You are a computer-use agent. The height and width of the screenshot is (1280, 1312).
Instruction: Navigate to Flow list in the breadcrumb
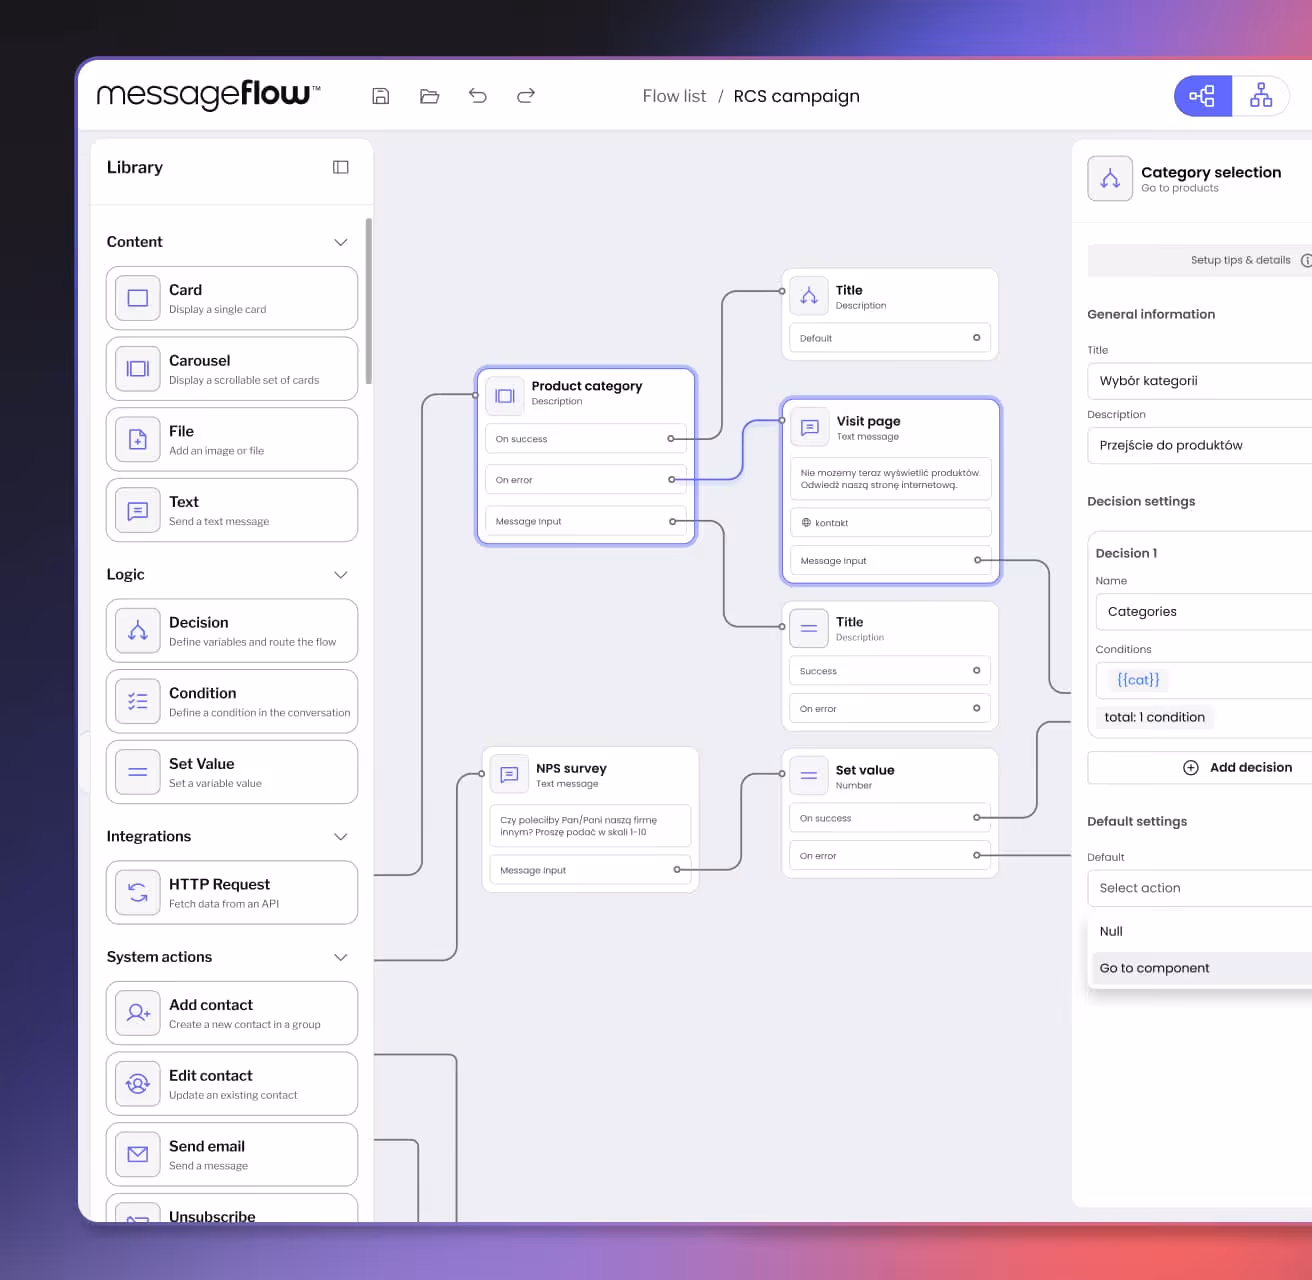[x=674, y=95]
